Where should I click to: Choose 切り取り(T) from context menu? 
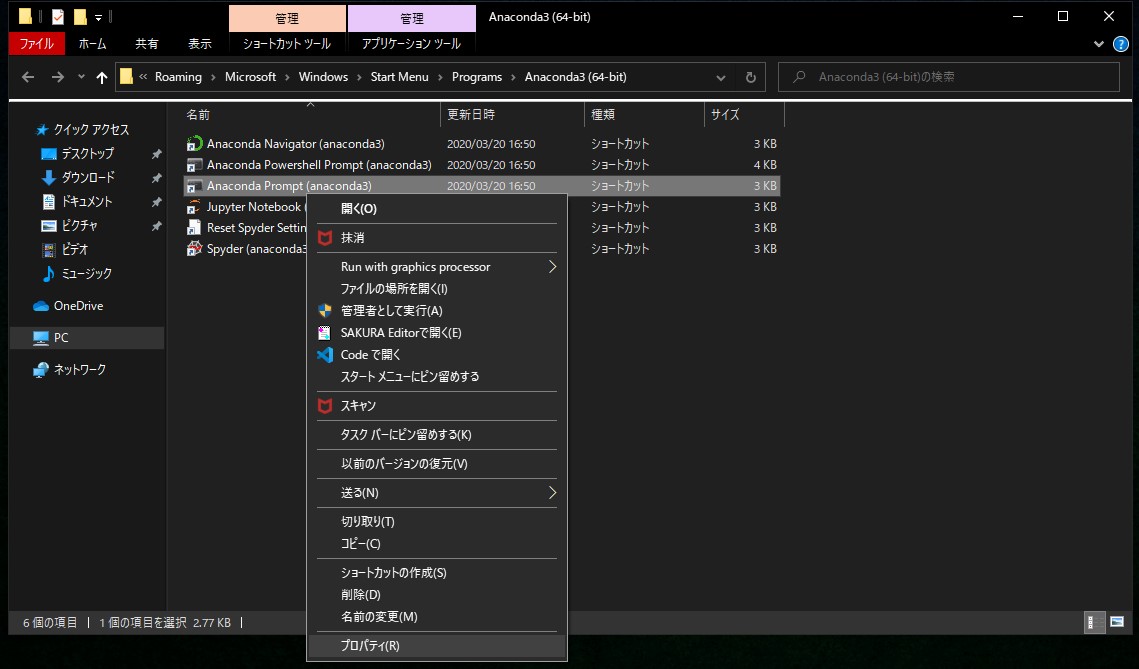[437, 522]
